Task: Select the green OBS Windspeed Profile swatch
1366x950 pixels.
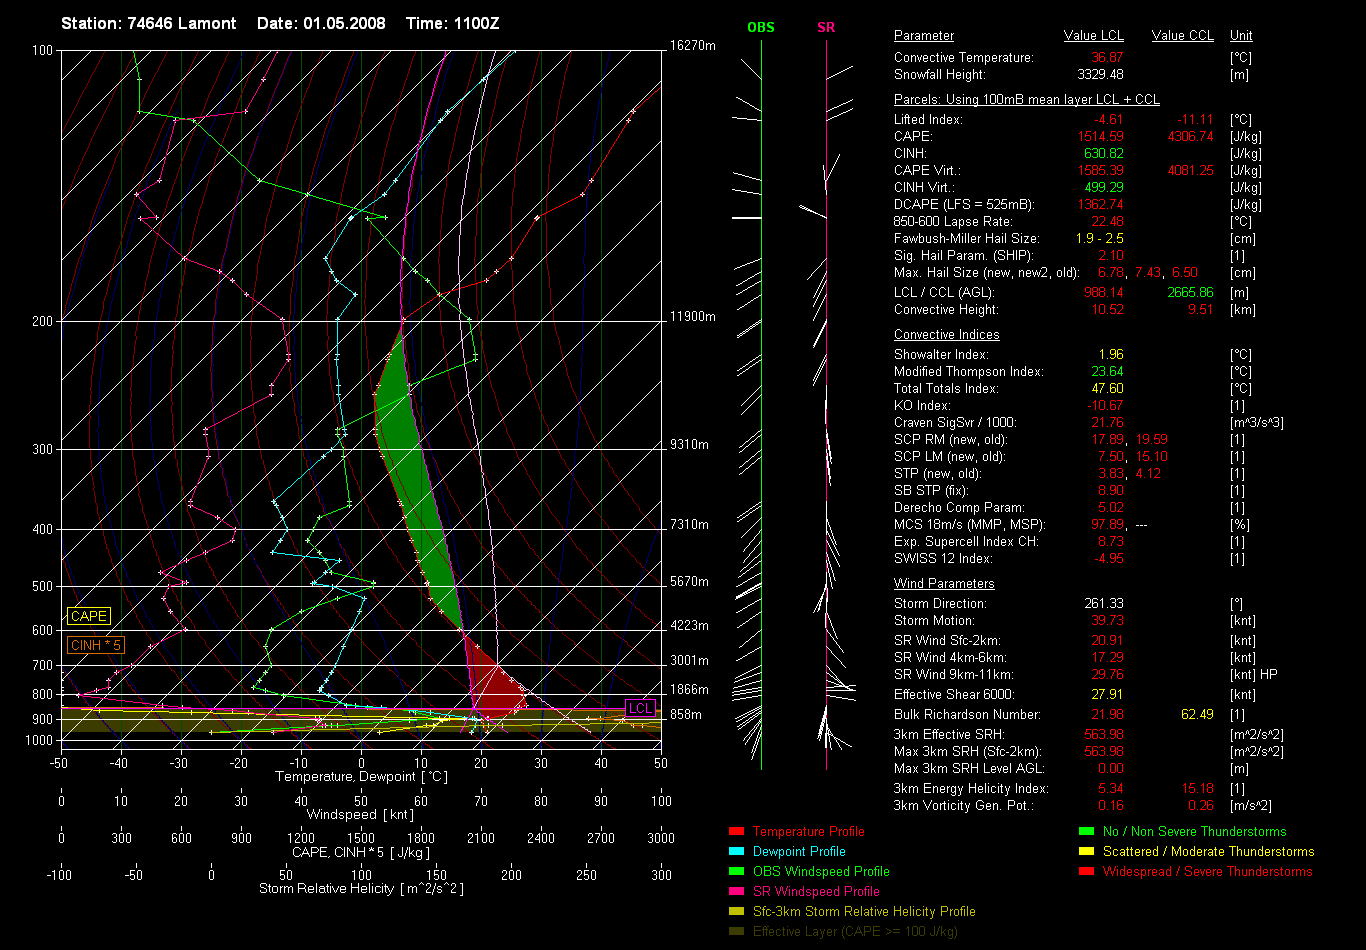Action: point(736,871)
